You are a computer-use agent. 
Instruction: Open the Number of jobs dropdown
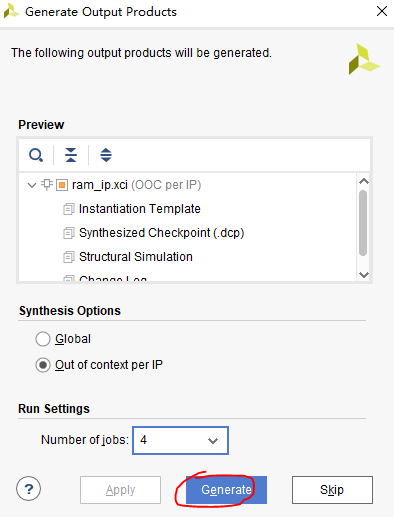point(180,440)
